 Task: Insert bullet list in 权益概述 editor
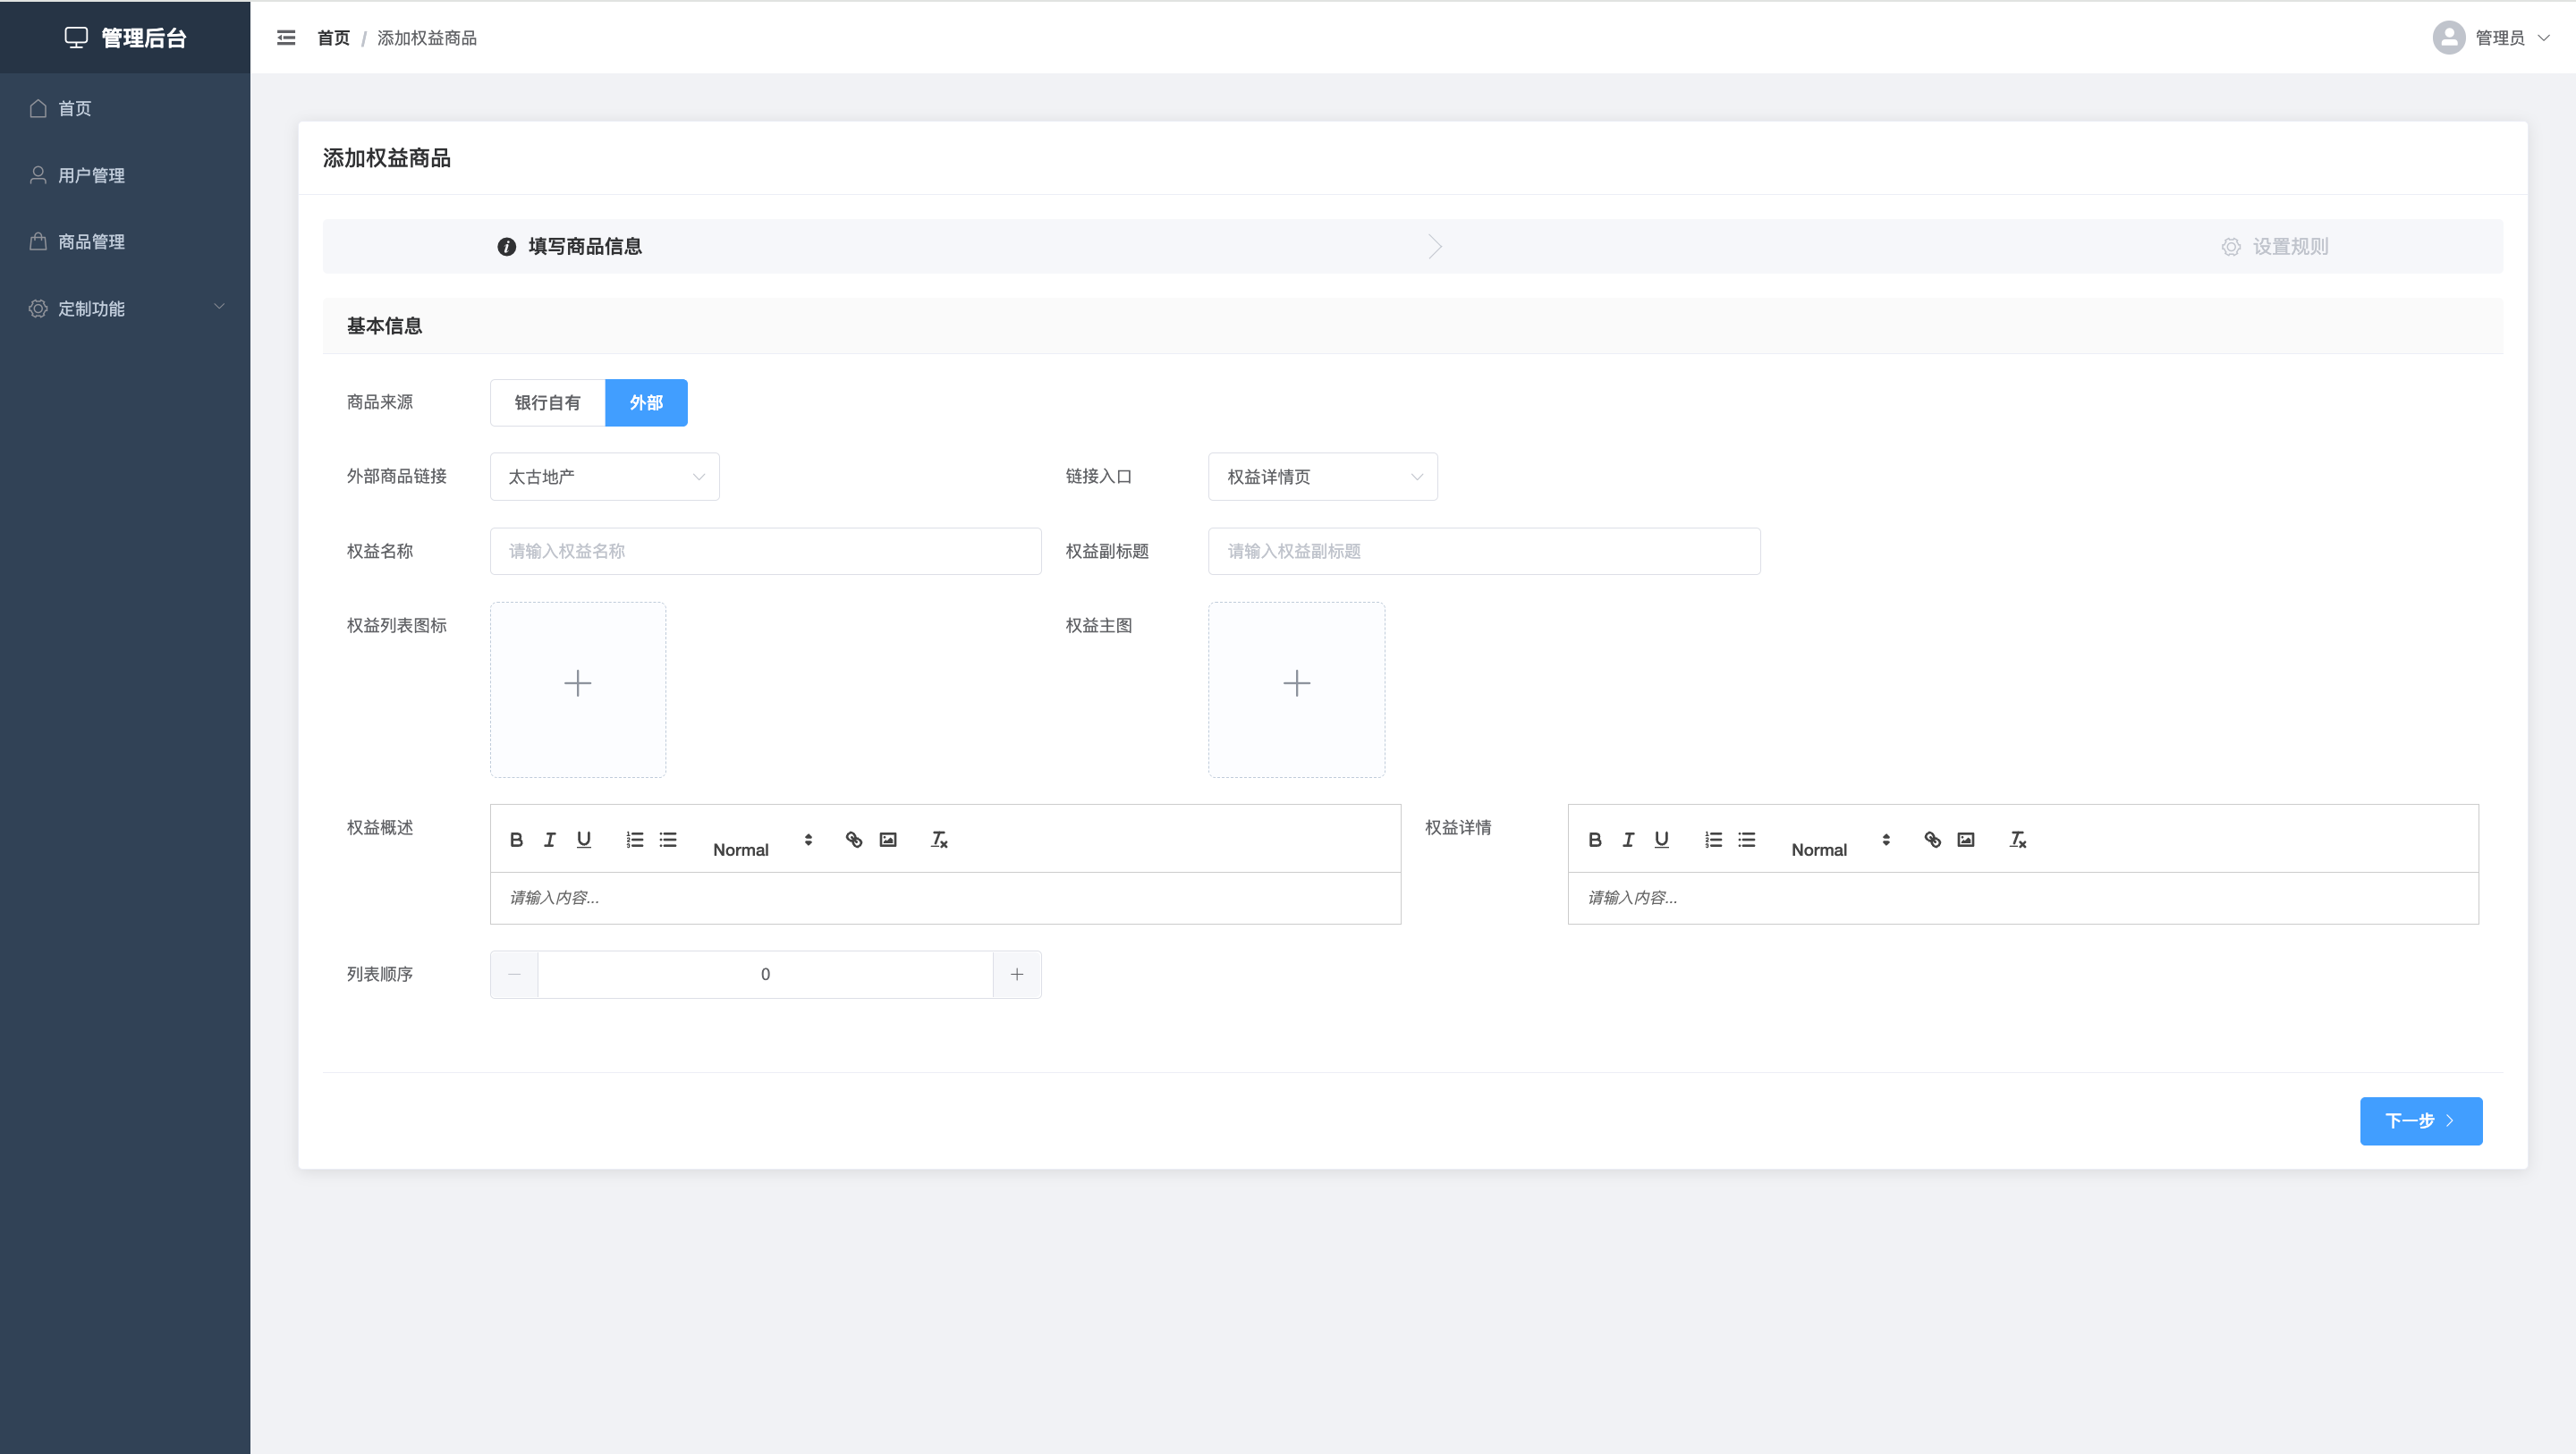pos(668,839)
